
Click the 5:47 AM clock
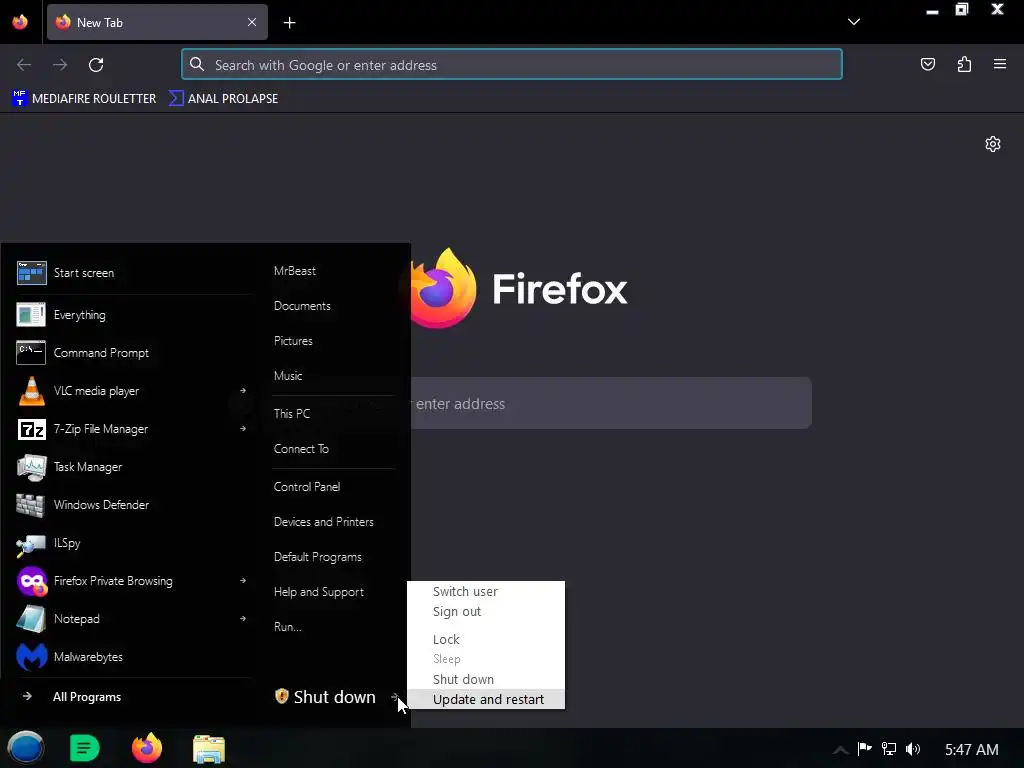[972, 750]
